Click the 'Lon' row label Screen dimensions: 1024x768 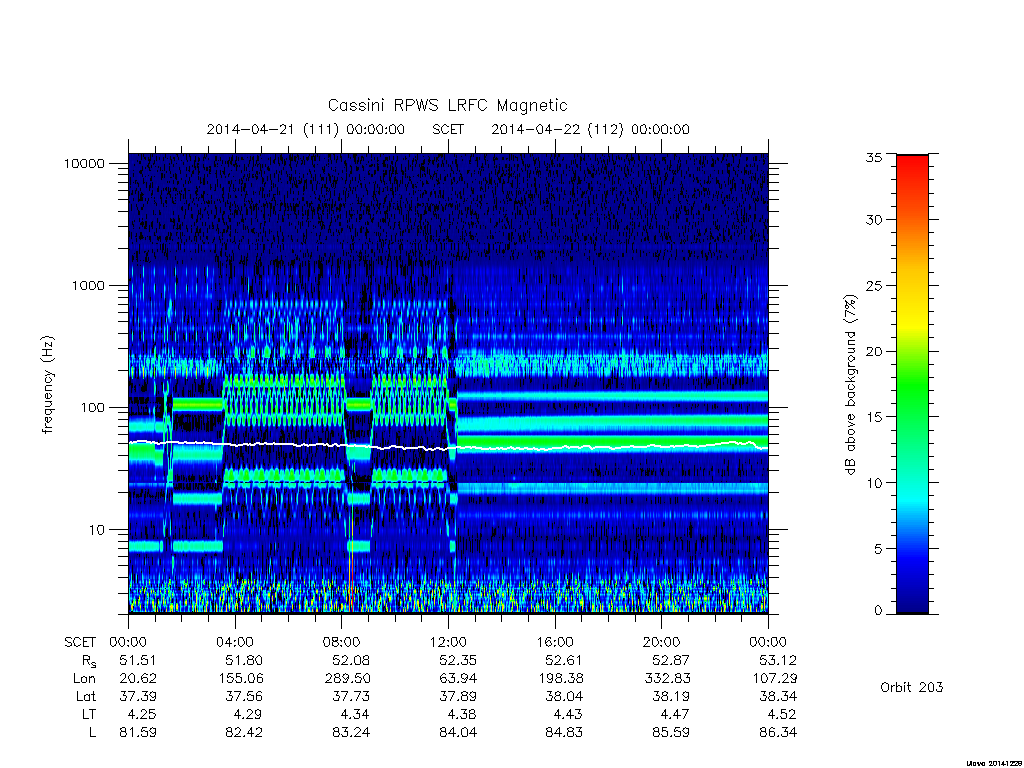pyautogui.click(x=84, y=679)
